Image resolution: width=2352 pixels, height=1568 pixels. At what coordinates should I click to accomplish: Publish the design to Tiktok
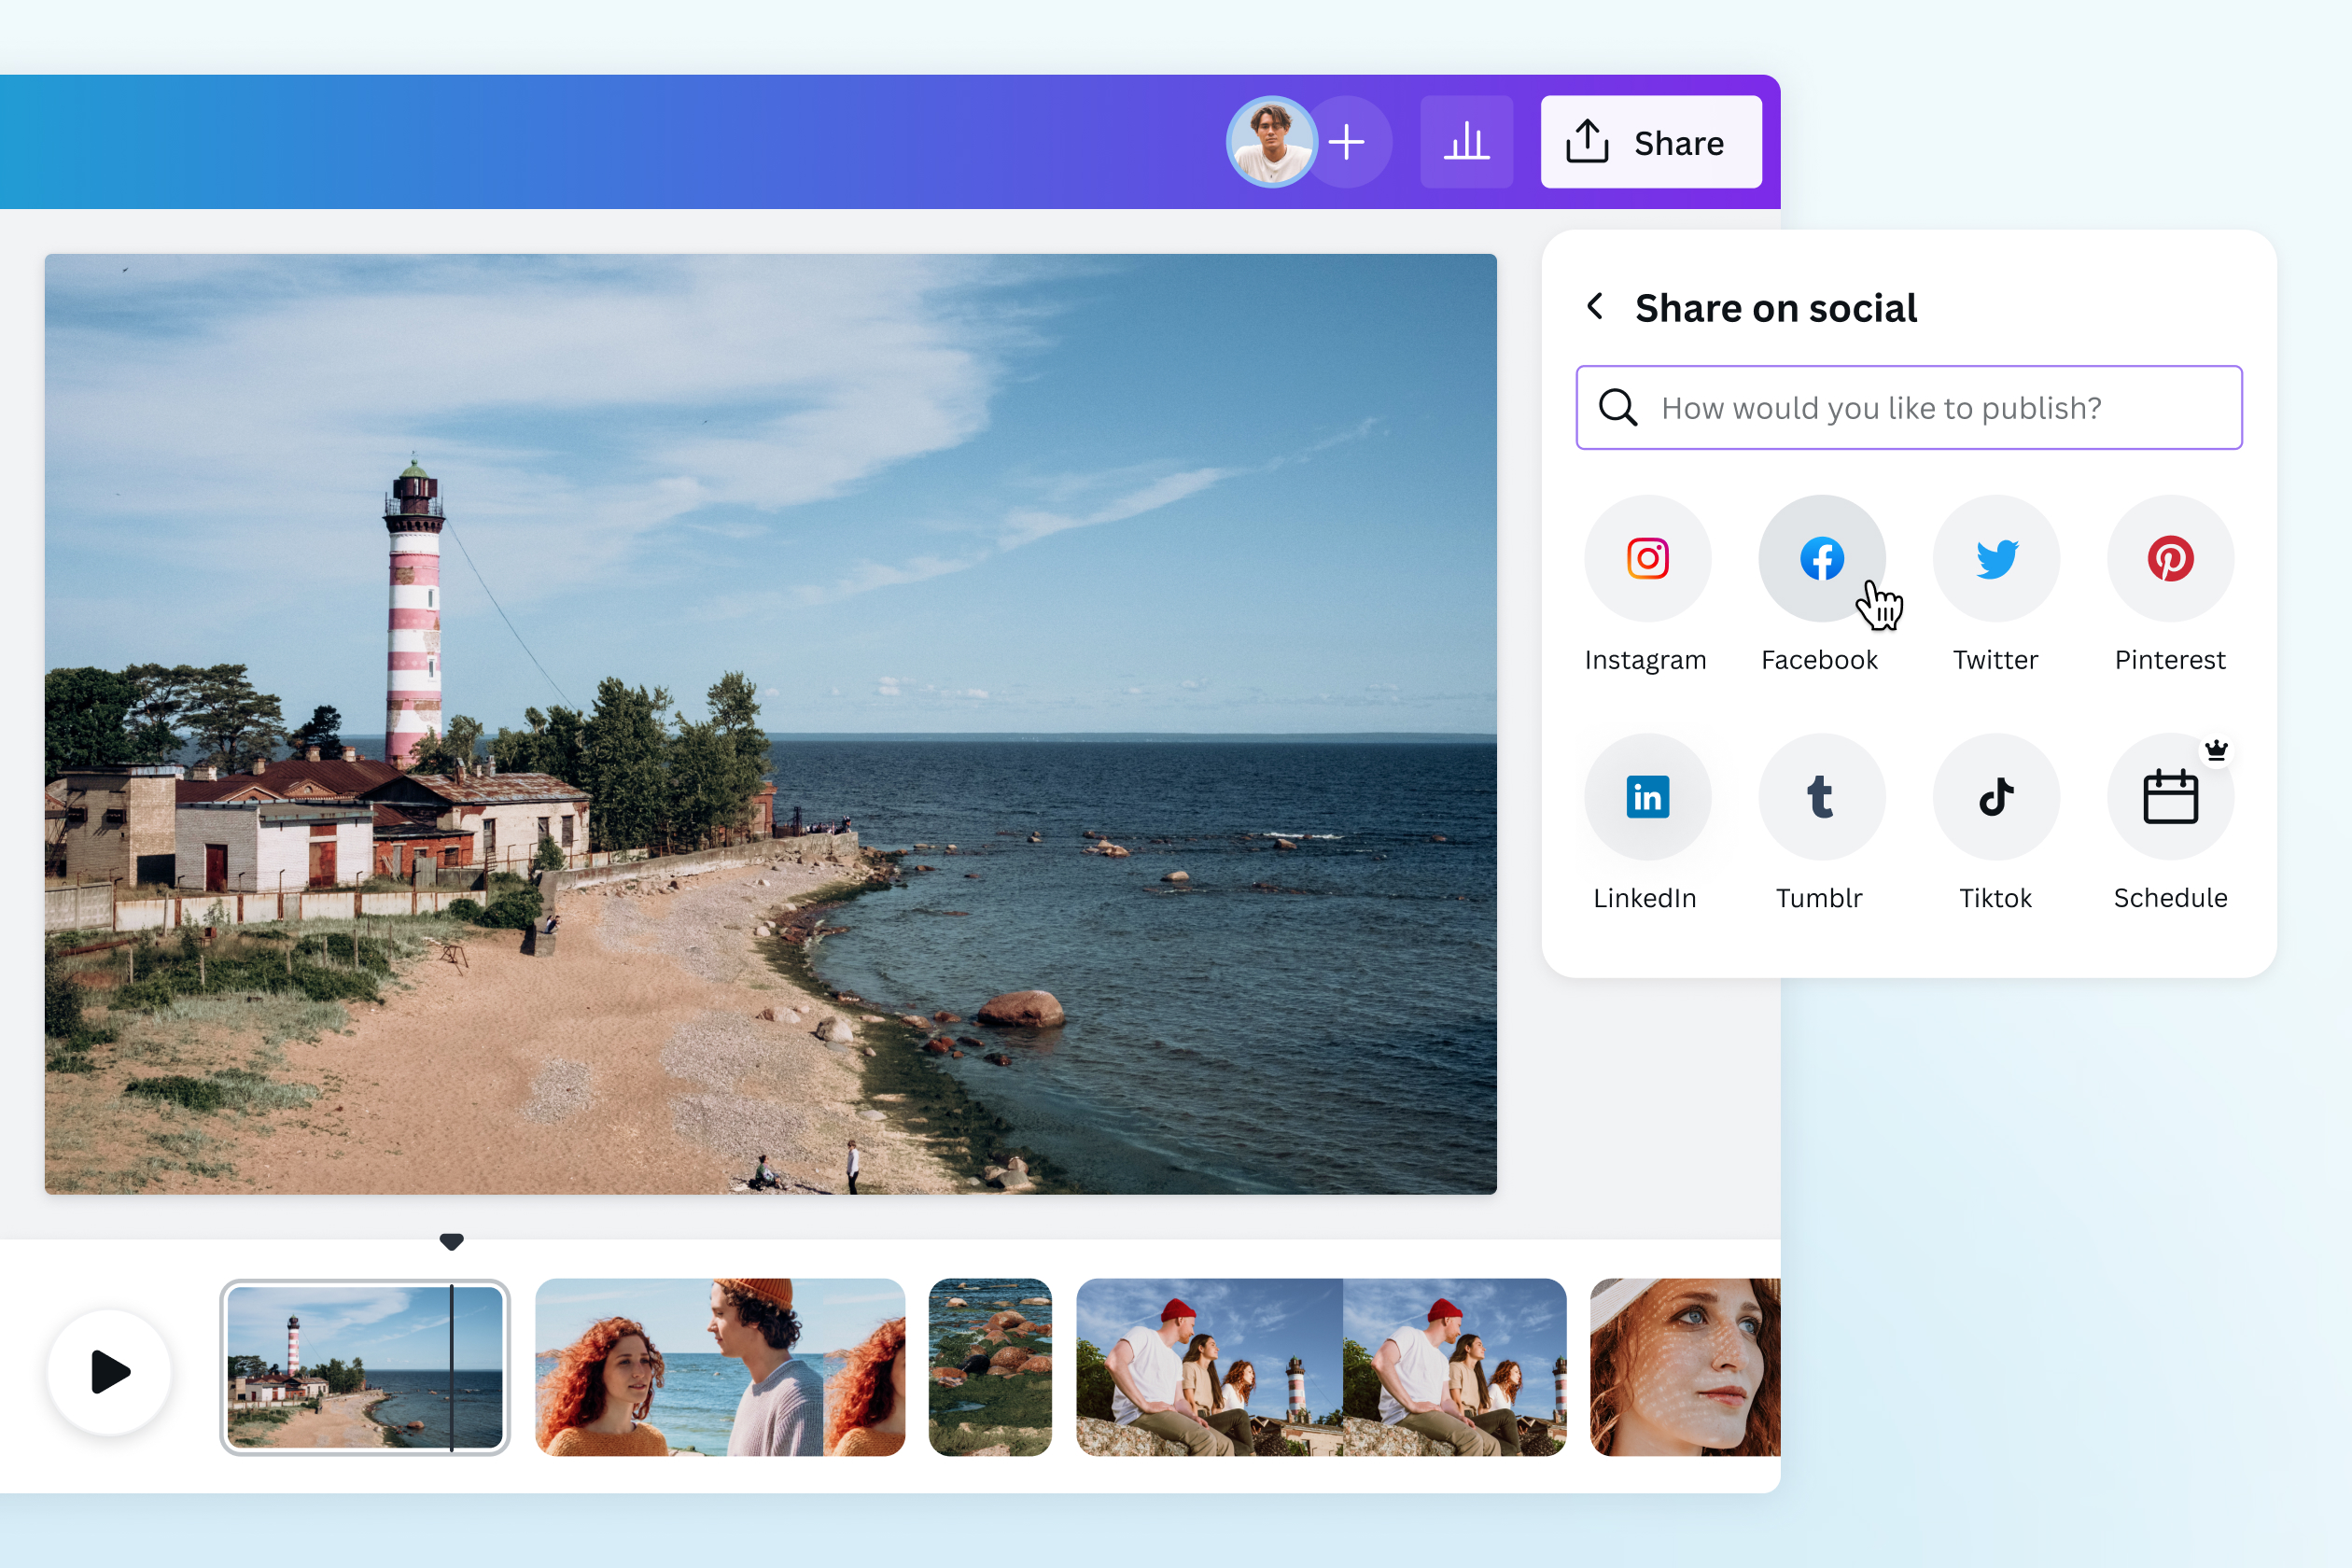[x=1995, y=796]
